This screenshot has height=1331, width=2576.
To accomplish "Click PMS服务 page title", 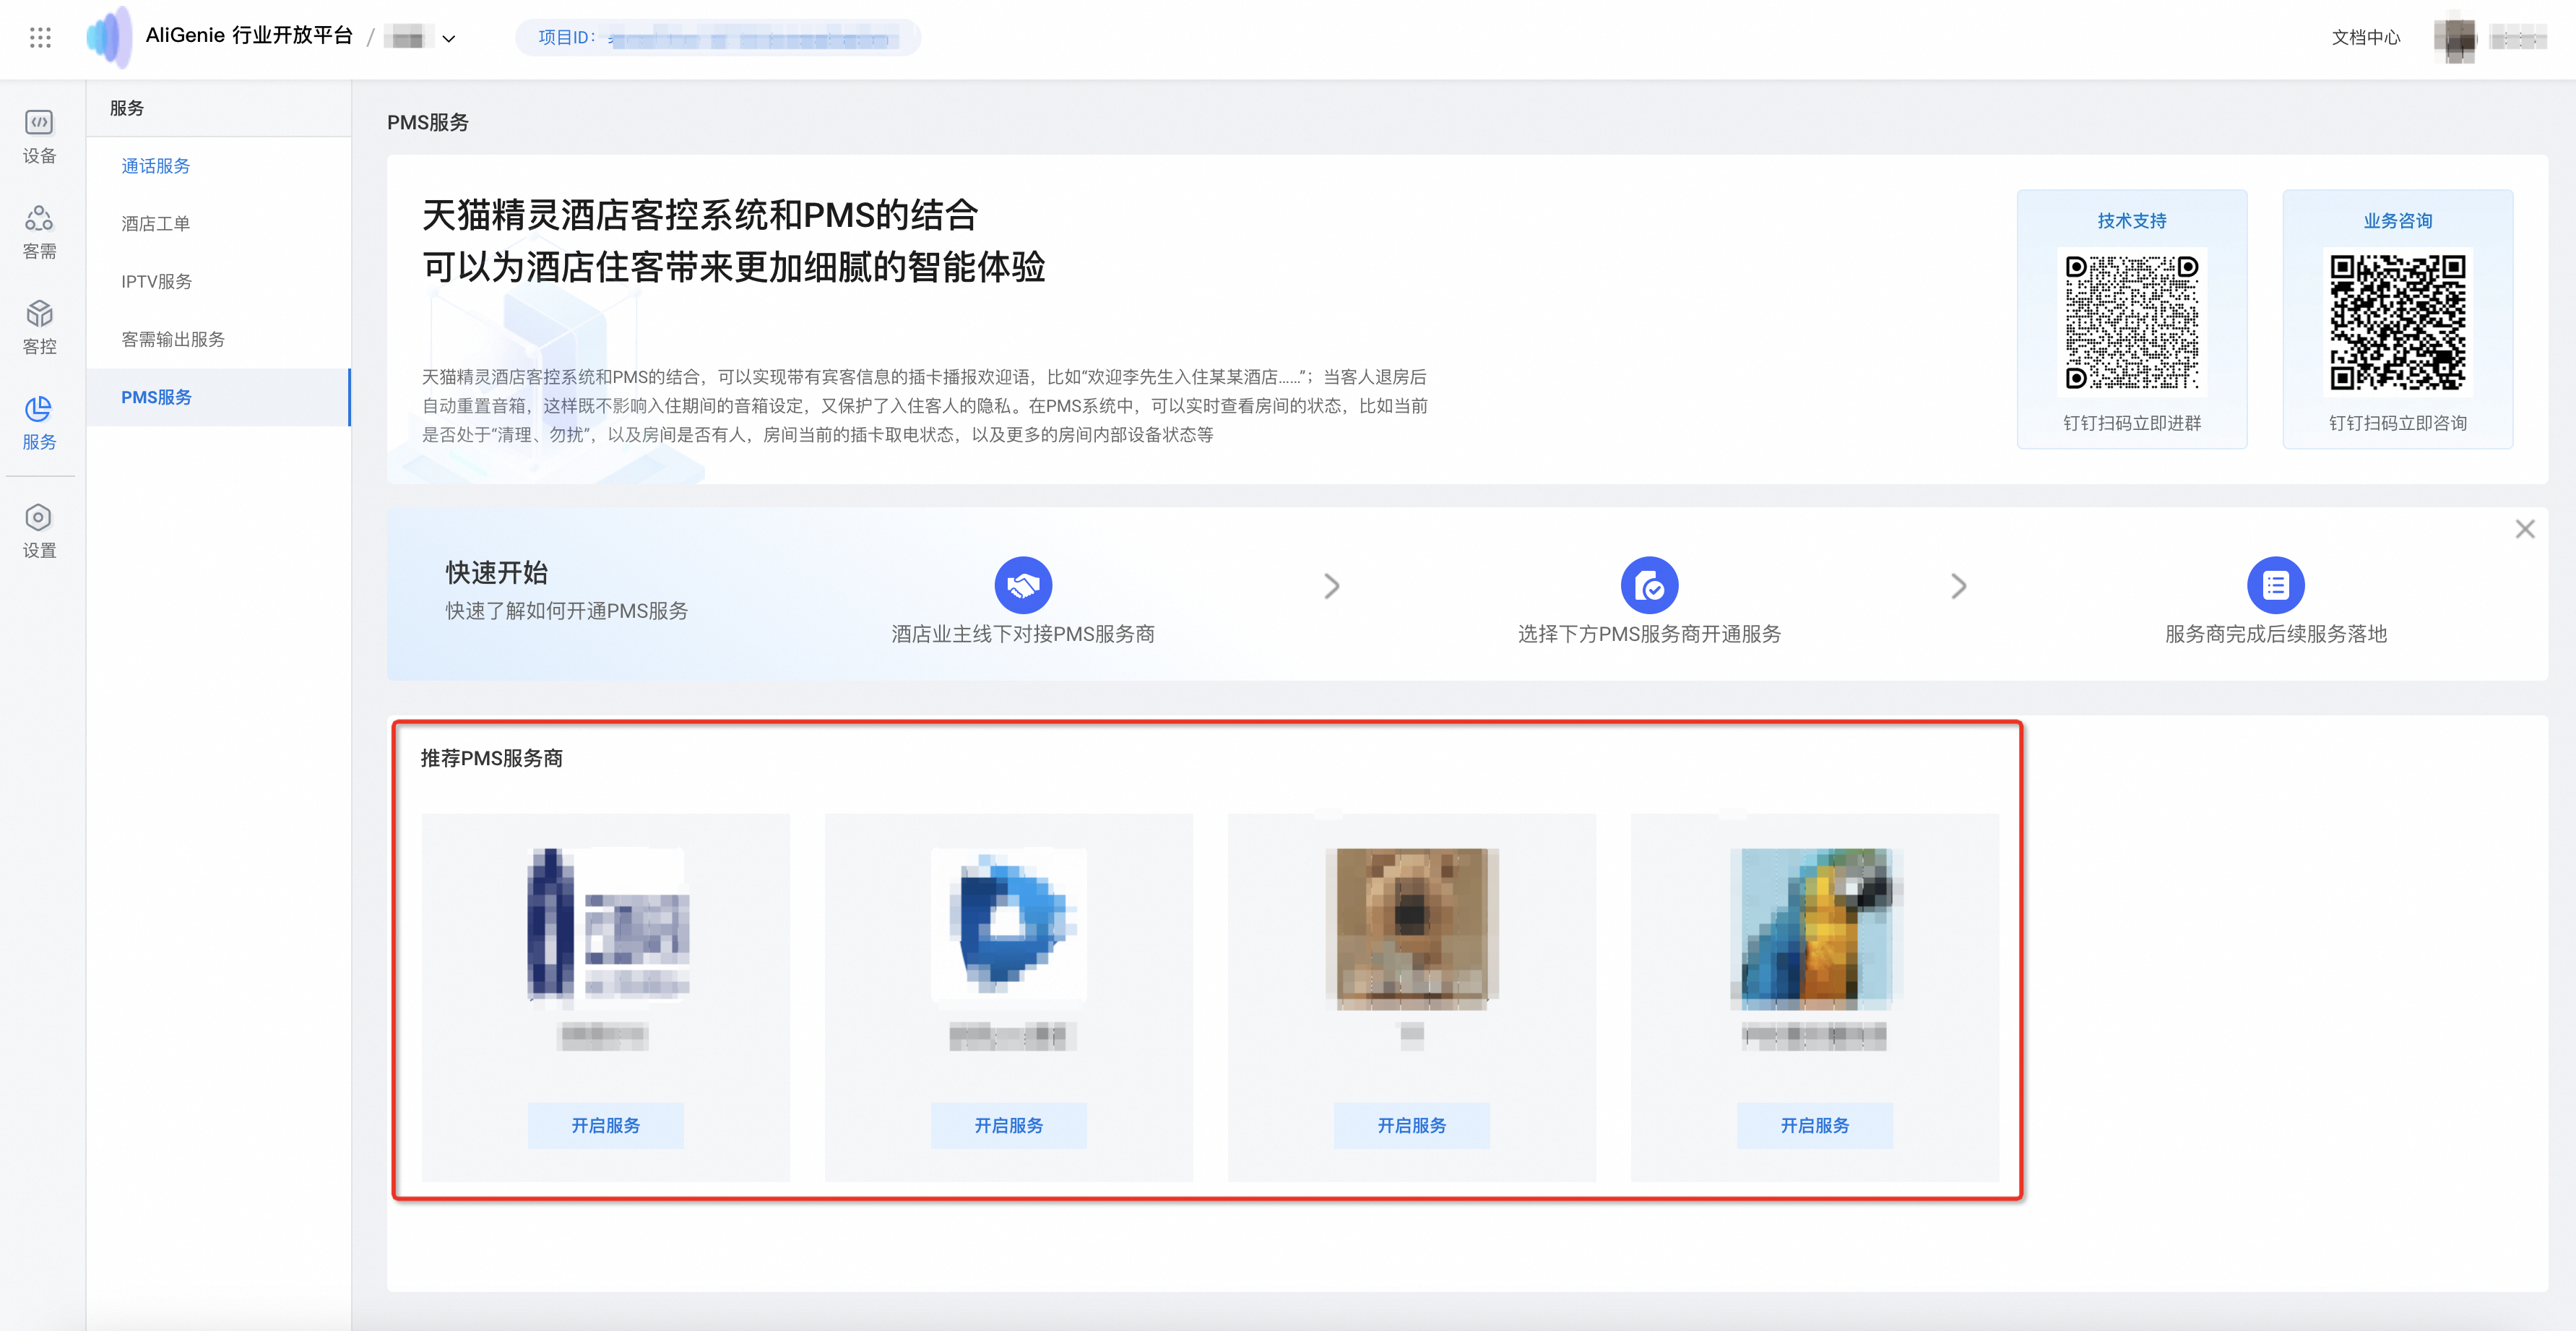I will point(428,123).
